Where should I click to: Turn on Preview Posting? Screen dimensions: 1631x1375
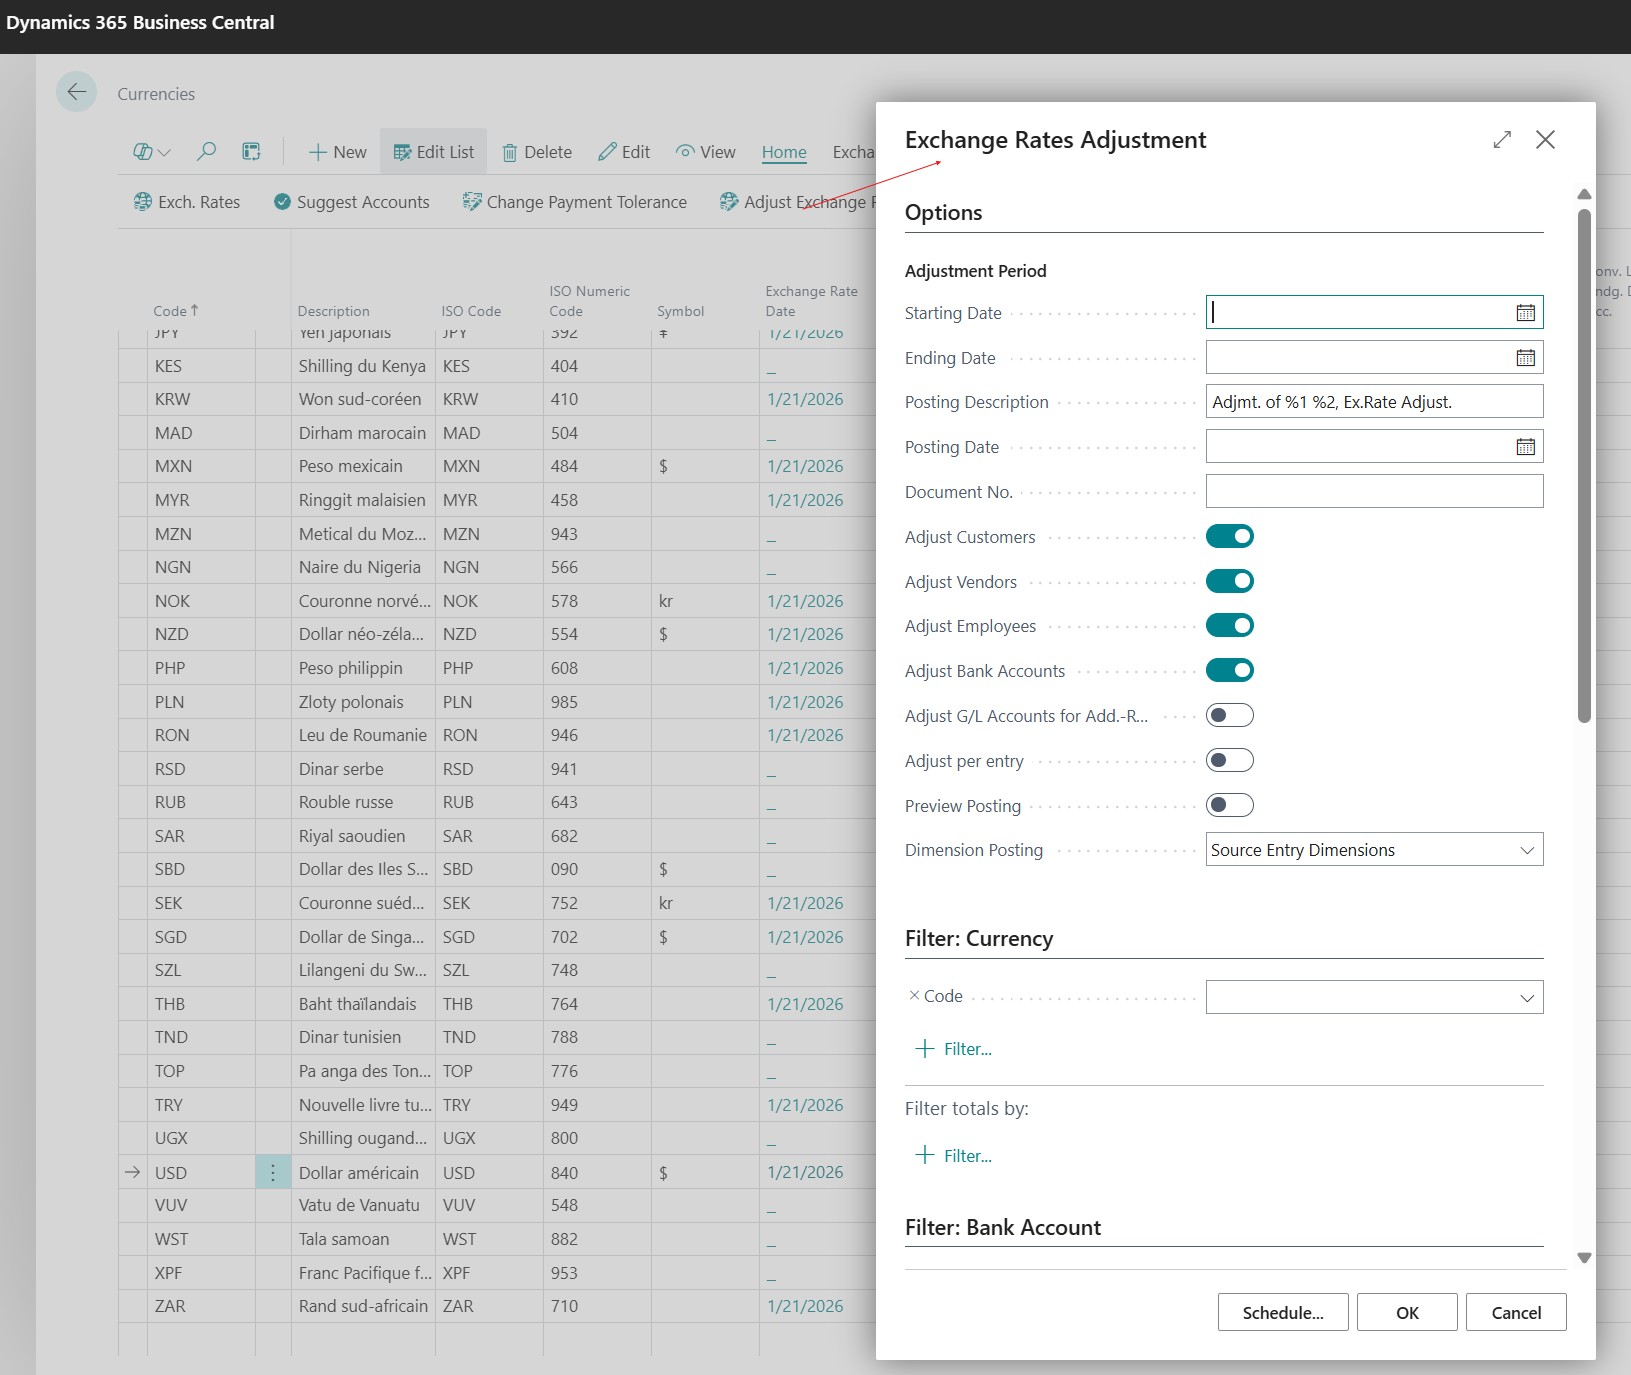pyautogui.click(x=1229, y=805)
